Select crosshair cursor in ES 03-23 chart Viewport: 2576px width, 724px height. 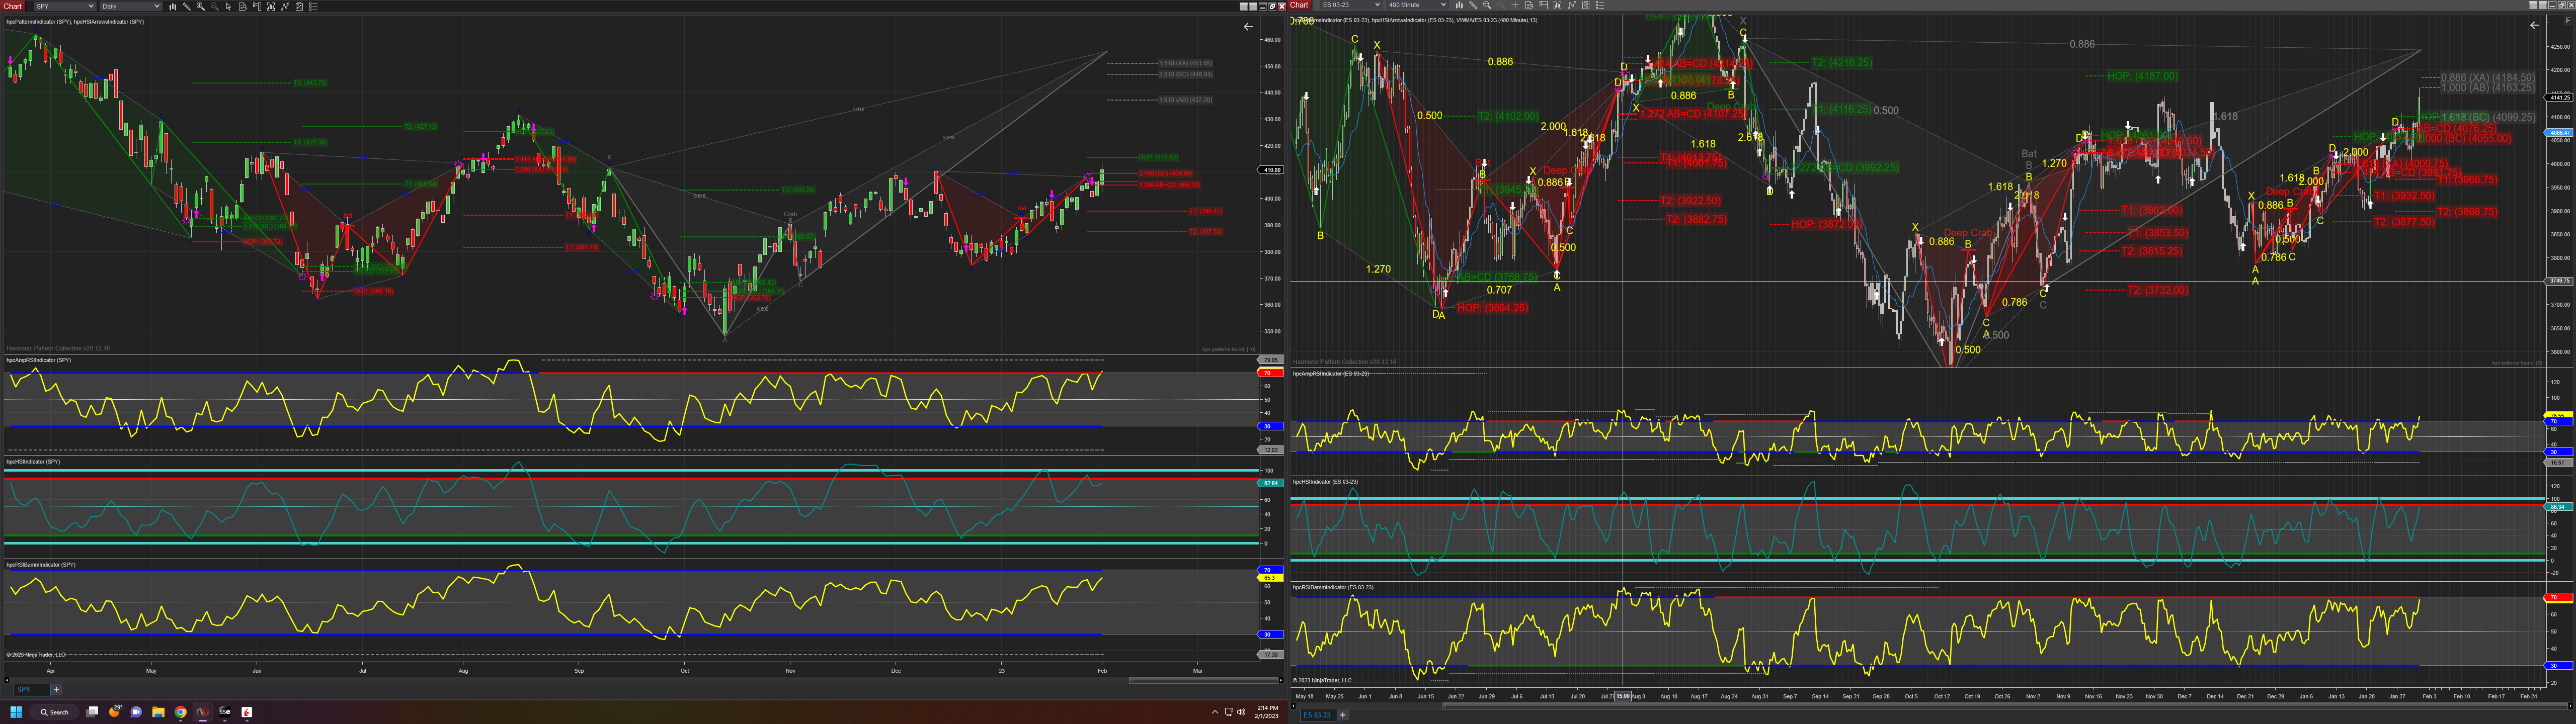click(1515, 5)
